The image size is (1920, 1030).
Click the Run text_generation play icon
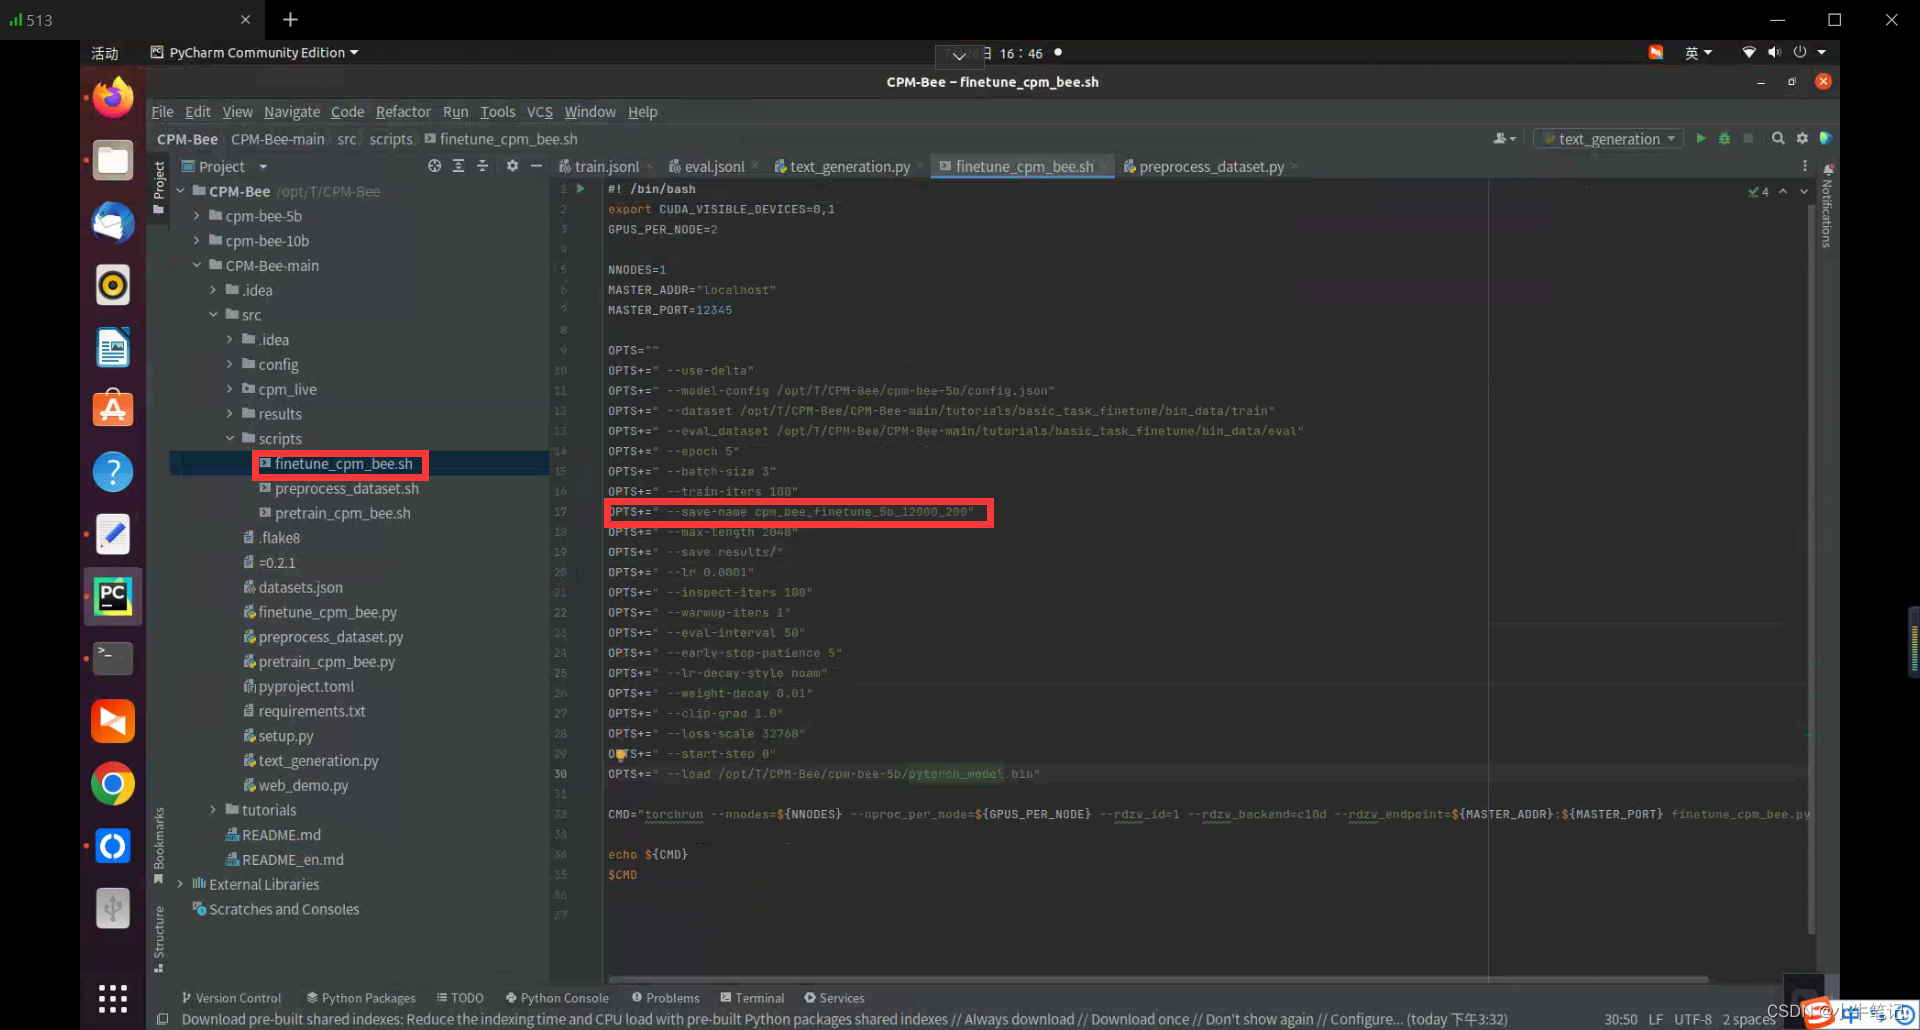(x=1701, y=139)
